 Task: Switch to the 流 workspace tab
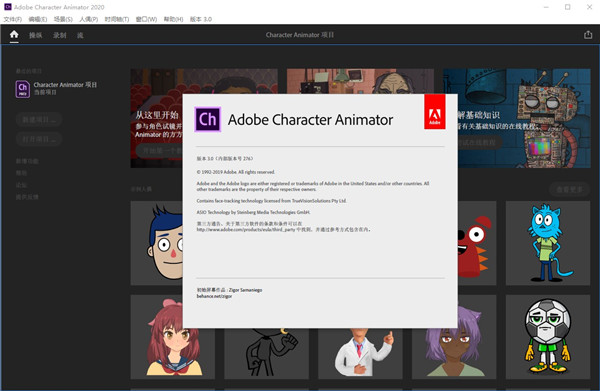(x=80, y=35)
